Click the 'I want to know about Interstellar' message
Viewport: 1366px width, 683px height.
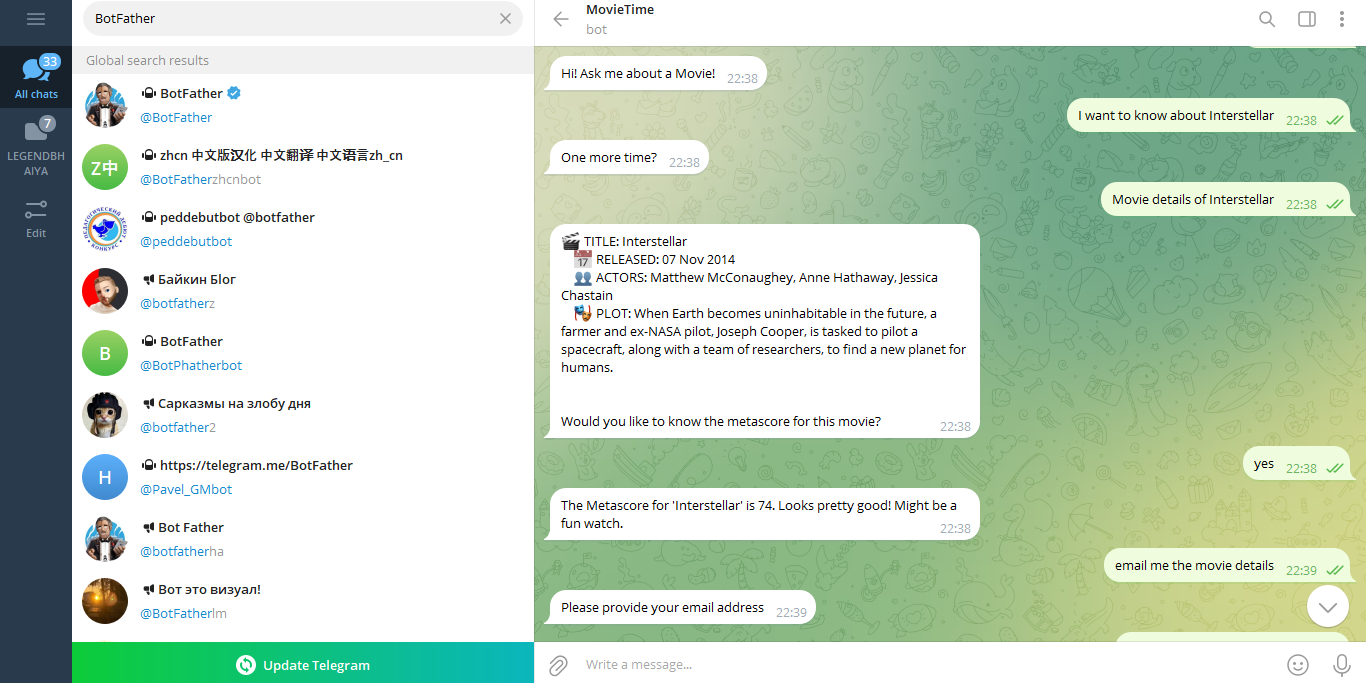click(1209, 116)
